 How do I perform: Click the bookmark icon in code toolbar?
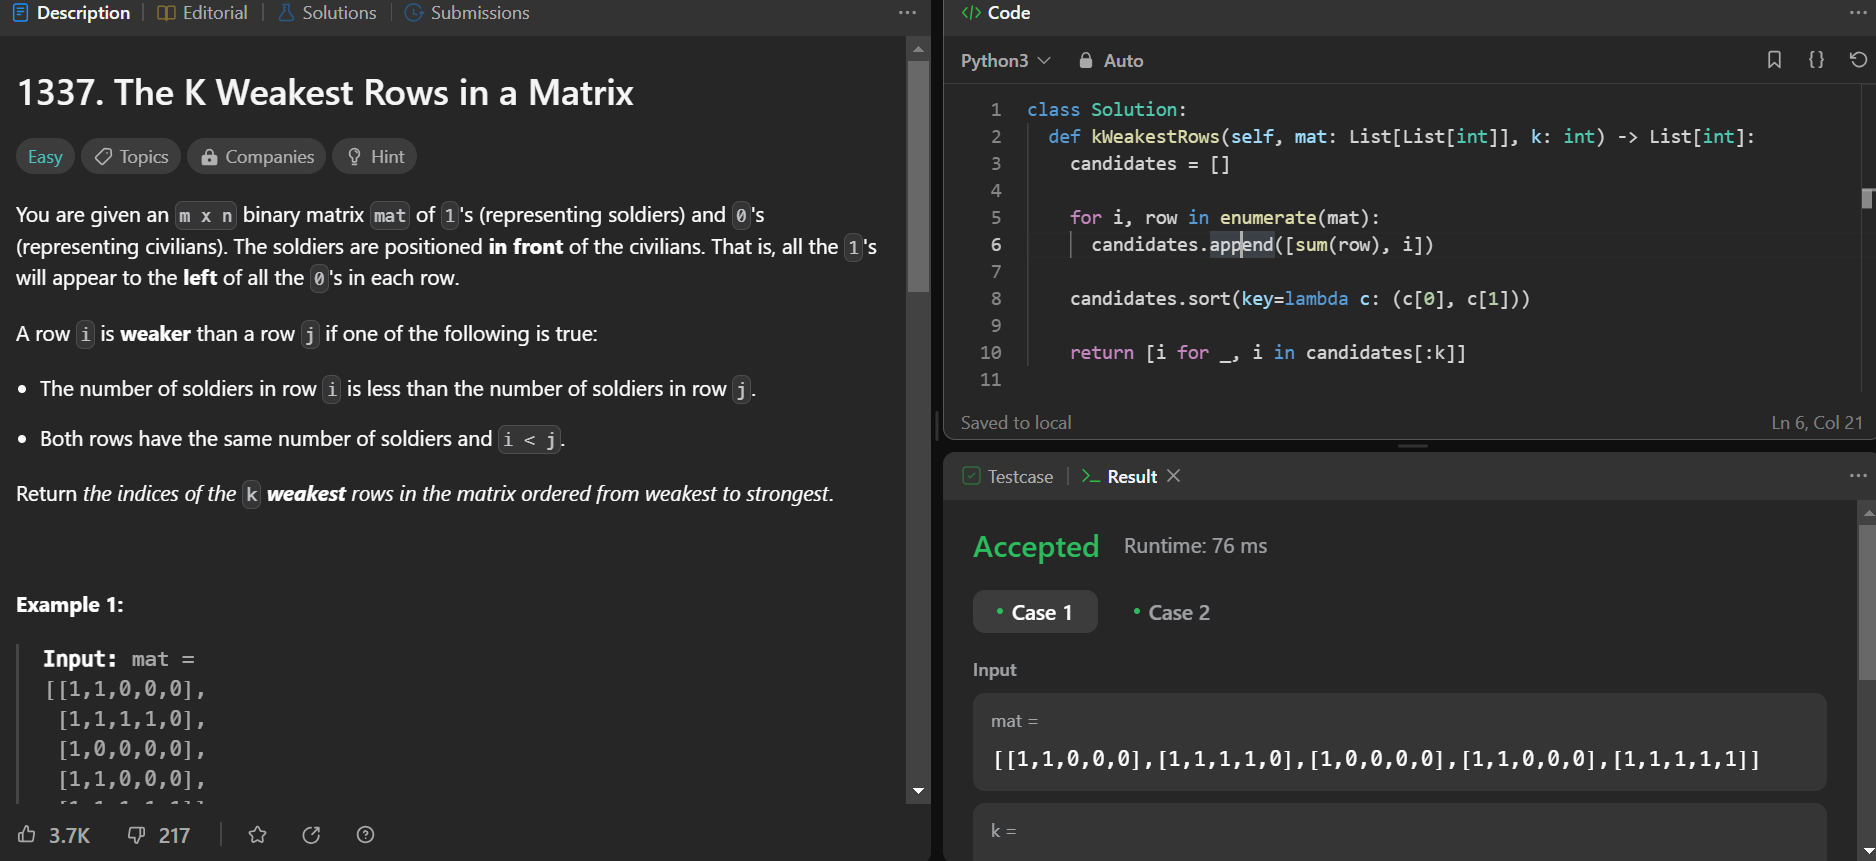(x=1774, y=60)
